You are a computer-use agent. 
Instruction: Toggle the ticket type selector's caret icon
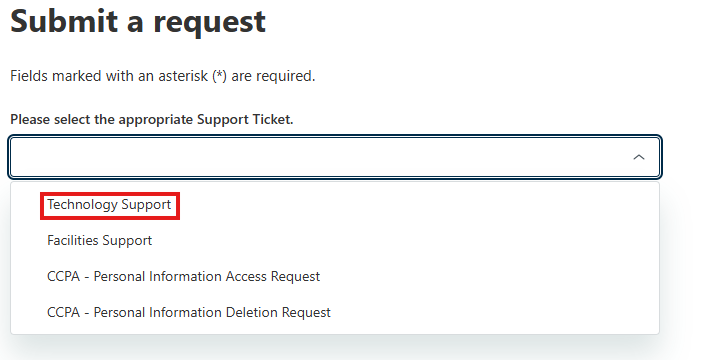pos(638,157)
